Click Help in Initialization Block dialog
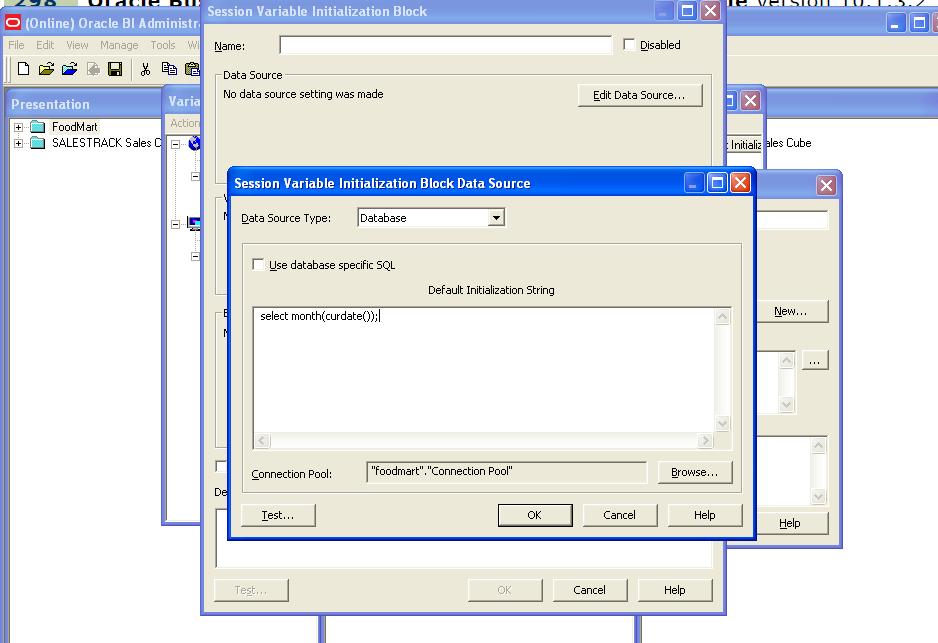This screenshot has height=643, width=938. tap(675, 590)
